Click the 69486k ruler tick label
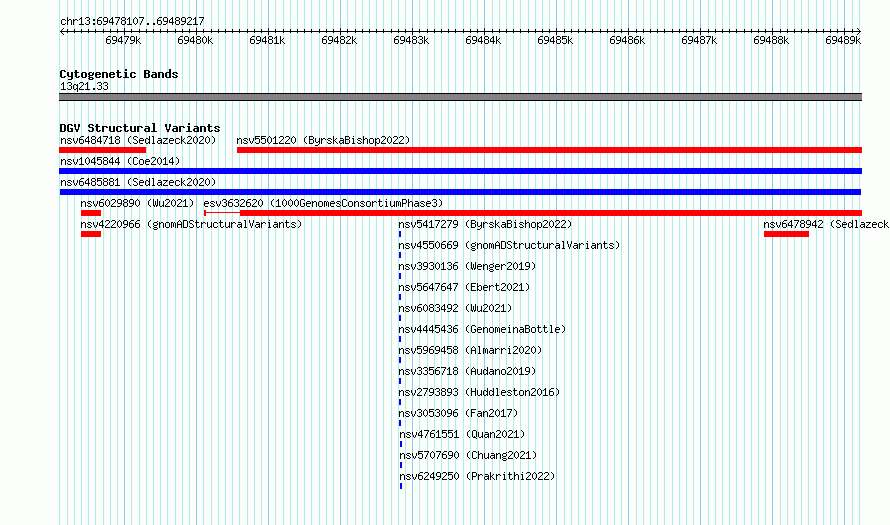 click(627, 40)
